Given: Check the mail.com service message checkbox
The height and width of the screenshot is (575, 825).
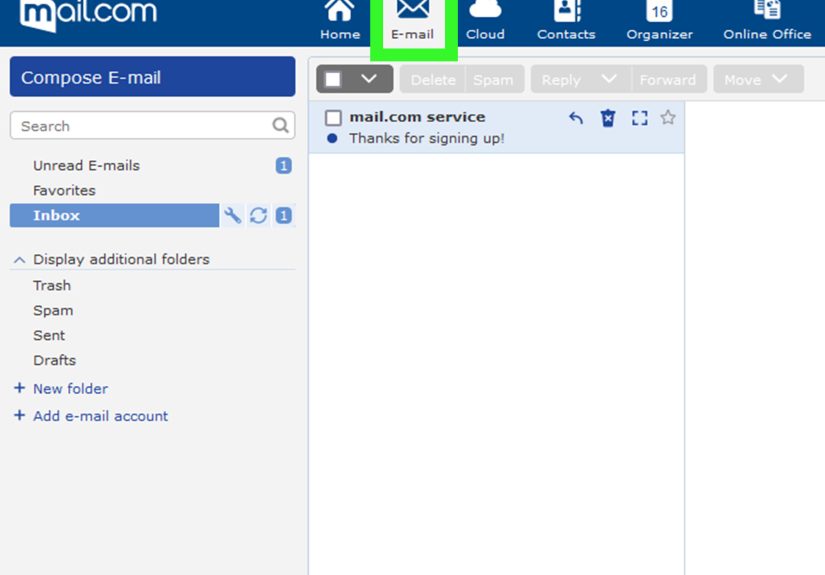Looking at the screenshot, I should (333, 117).
